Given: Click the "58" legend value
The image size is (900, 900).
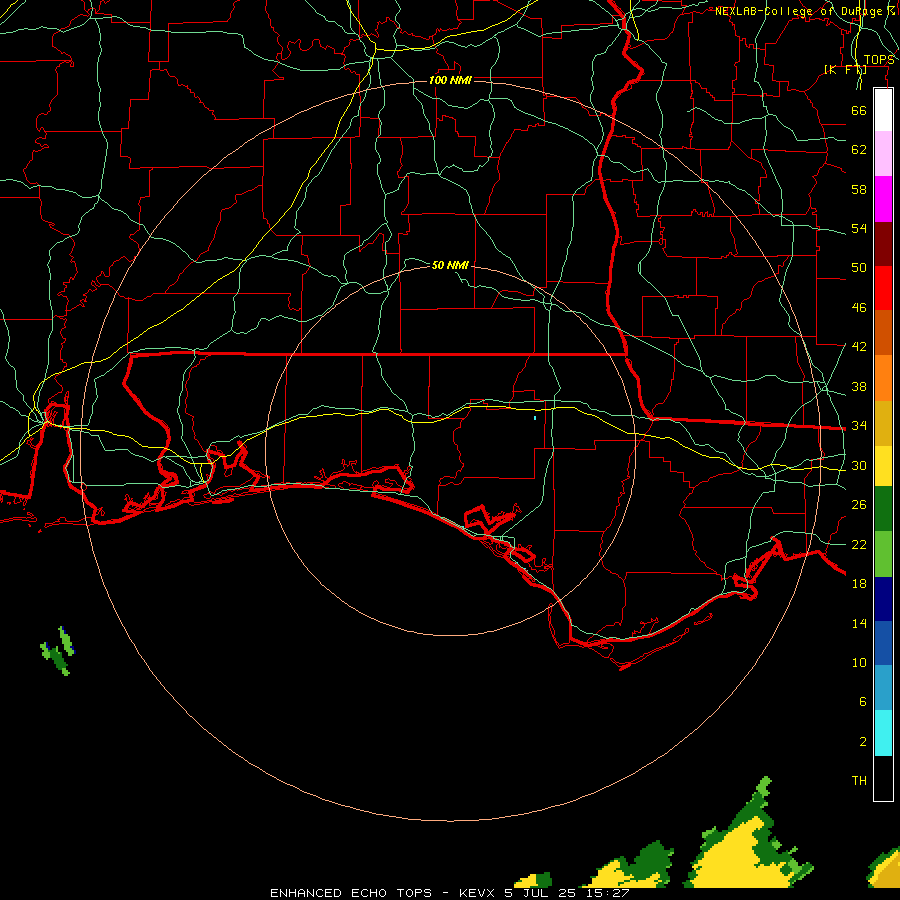Looking at the screenshot, I should coord(859,189).
